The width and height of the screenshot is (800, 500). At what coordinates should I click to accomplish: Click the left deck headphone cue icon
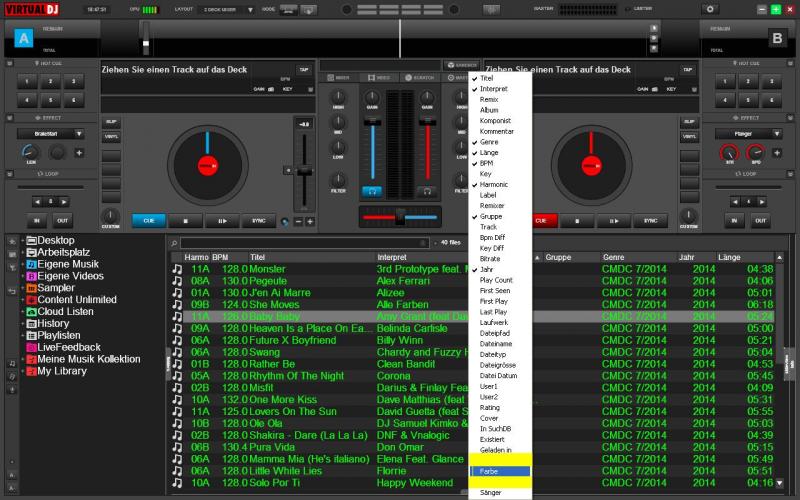tap(372, 190)
